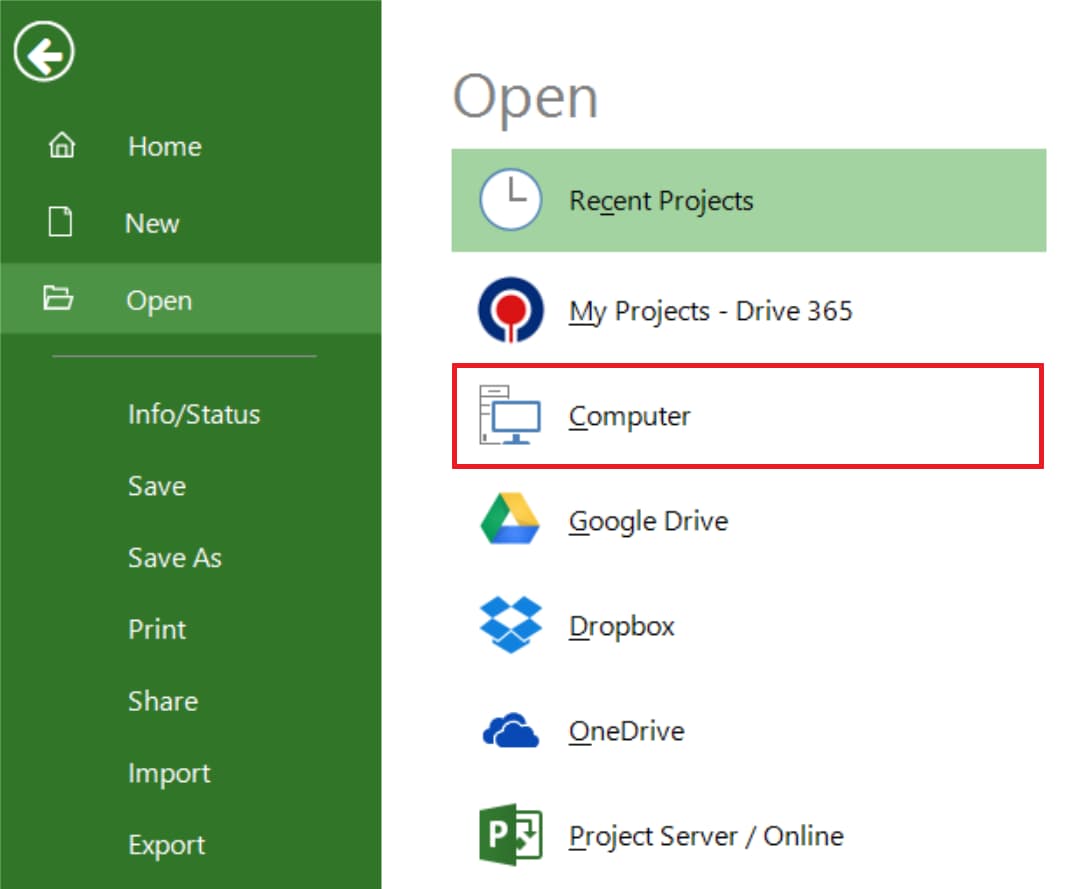Open the Print screen
1068x889 pixels.
[157, 629]
